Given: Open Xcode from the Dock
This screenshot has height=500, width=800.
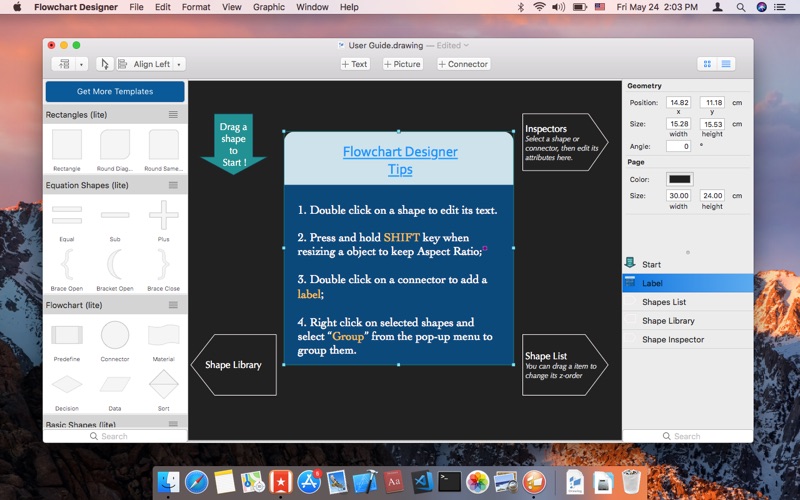Looking at the screenshot, I should (x=365, y=482).
